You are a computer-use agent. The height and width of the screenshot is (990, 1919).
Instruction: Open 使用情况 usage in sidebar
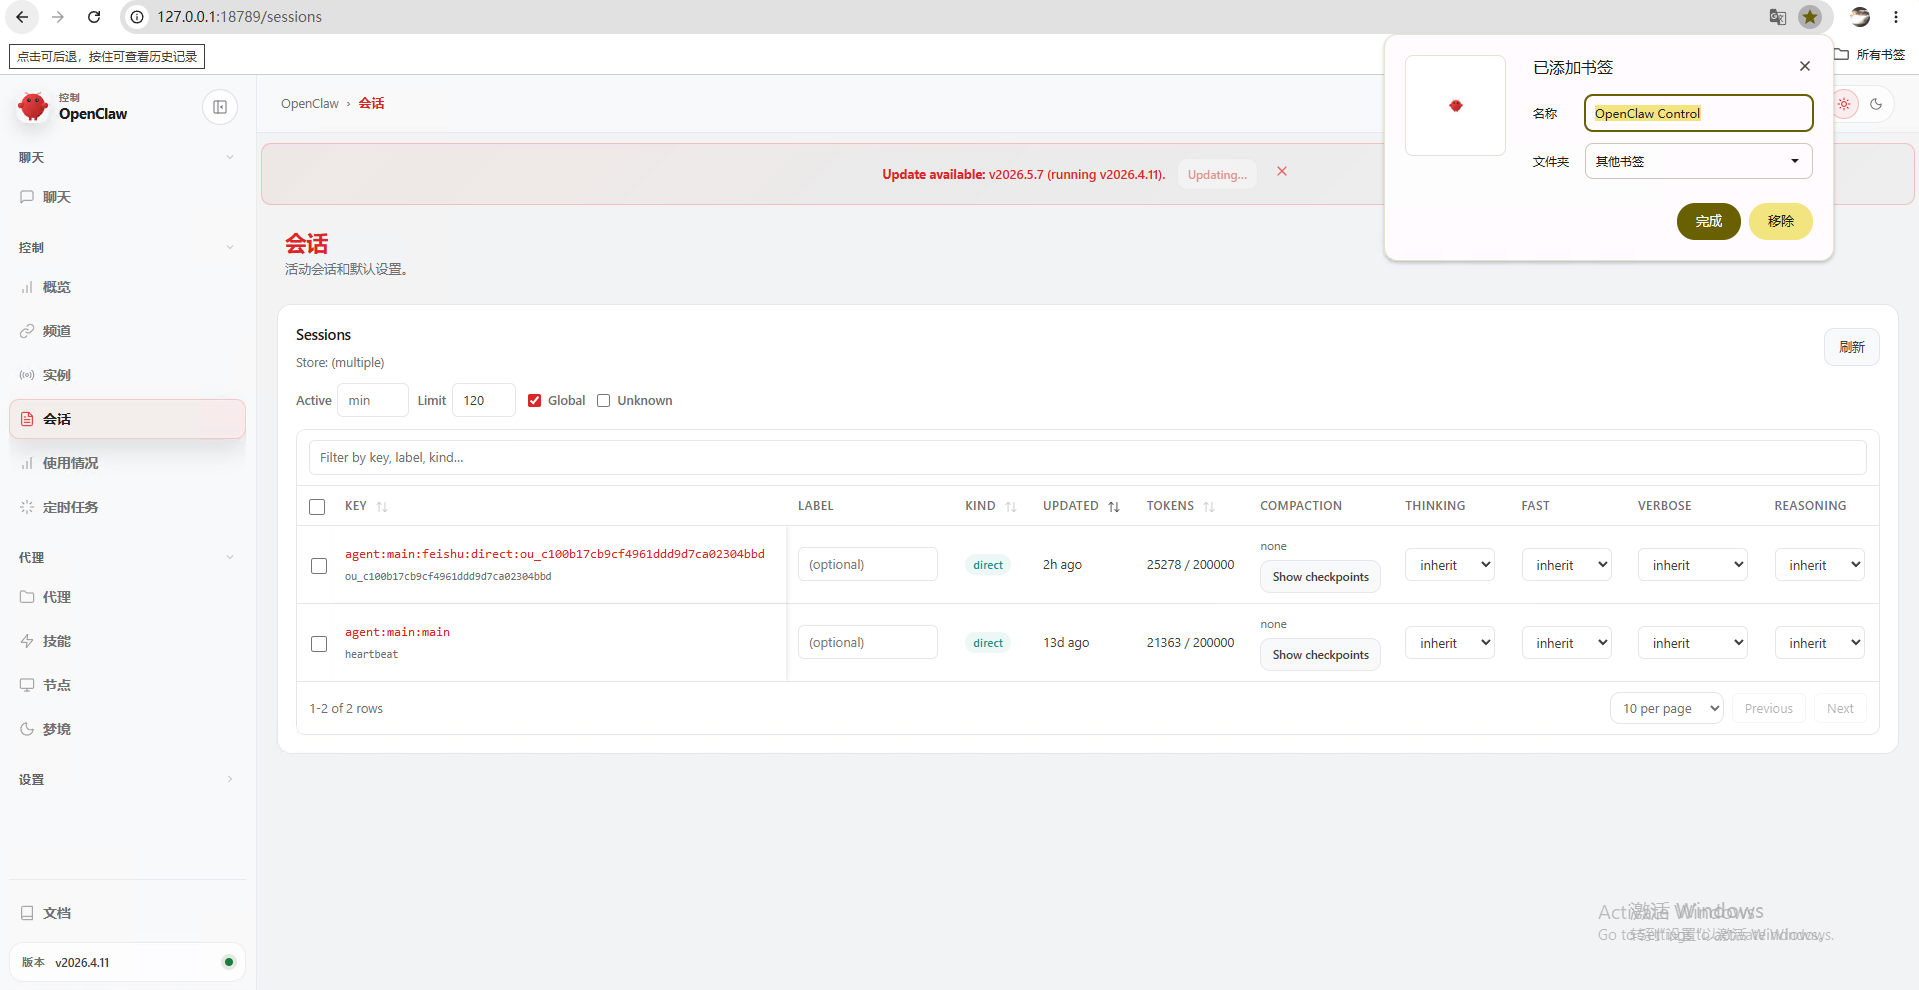[x=127, y=463]
